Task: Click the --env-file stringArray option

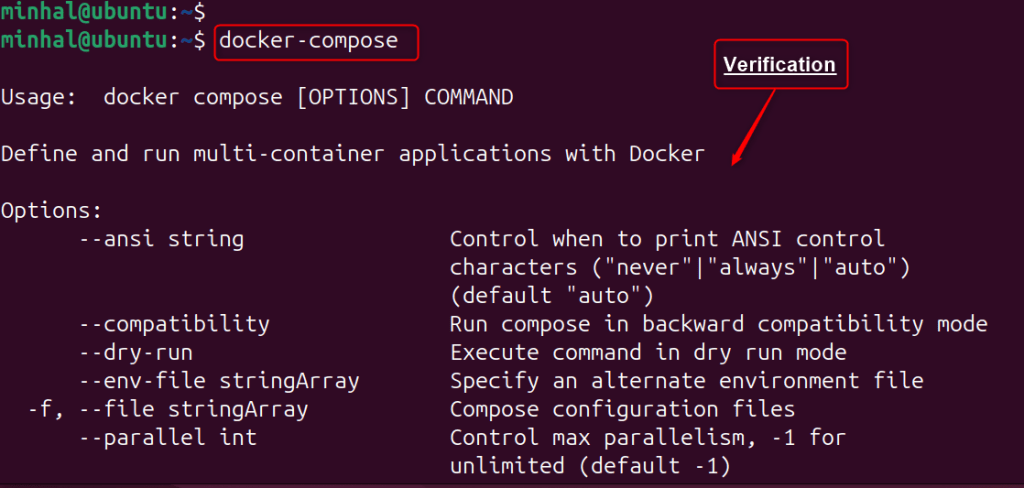Action: pyautogui.click(x=218, y=381)
